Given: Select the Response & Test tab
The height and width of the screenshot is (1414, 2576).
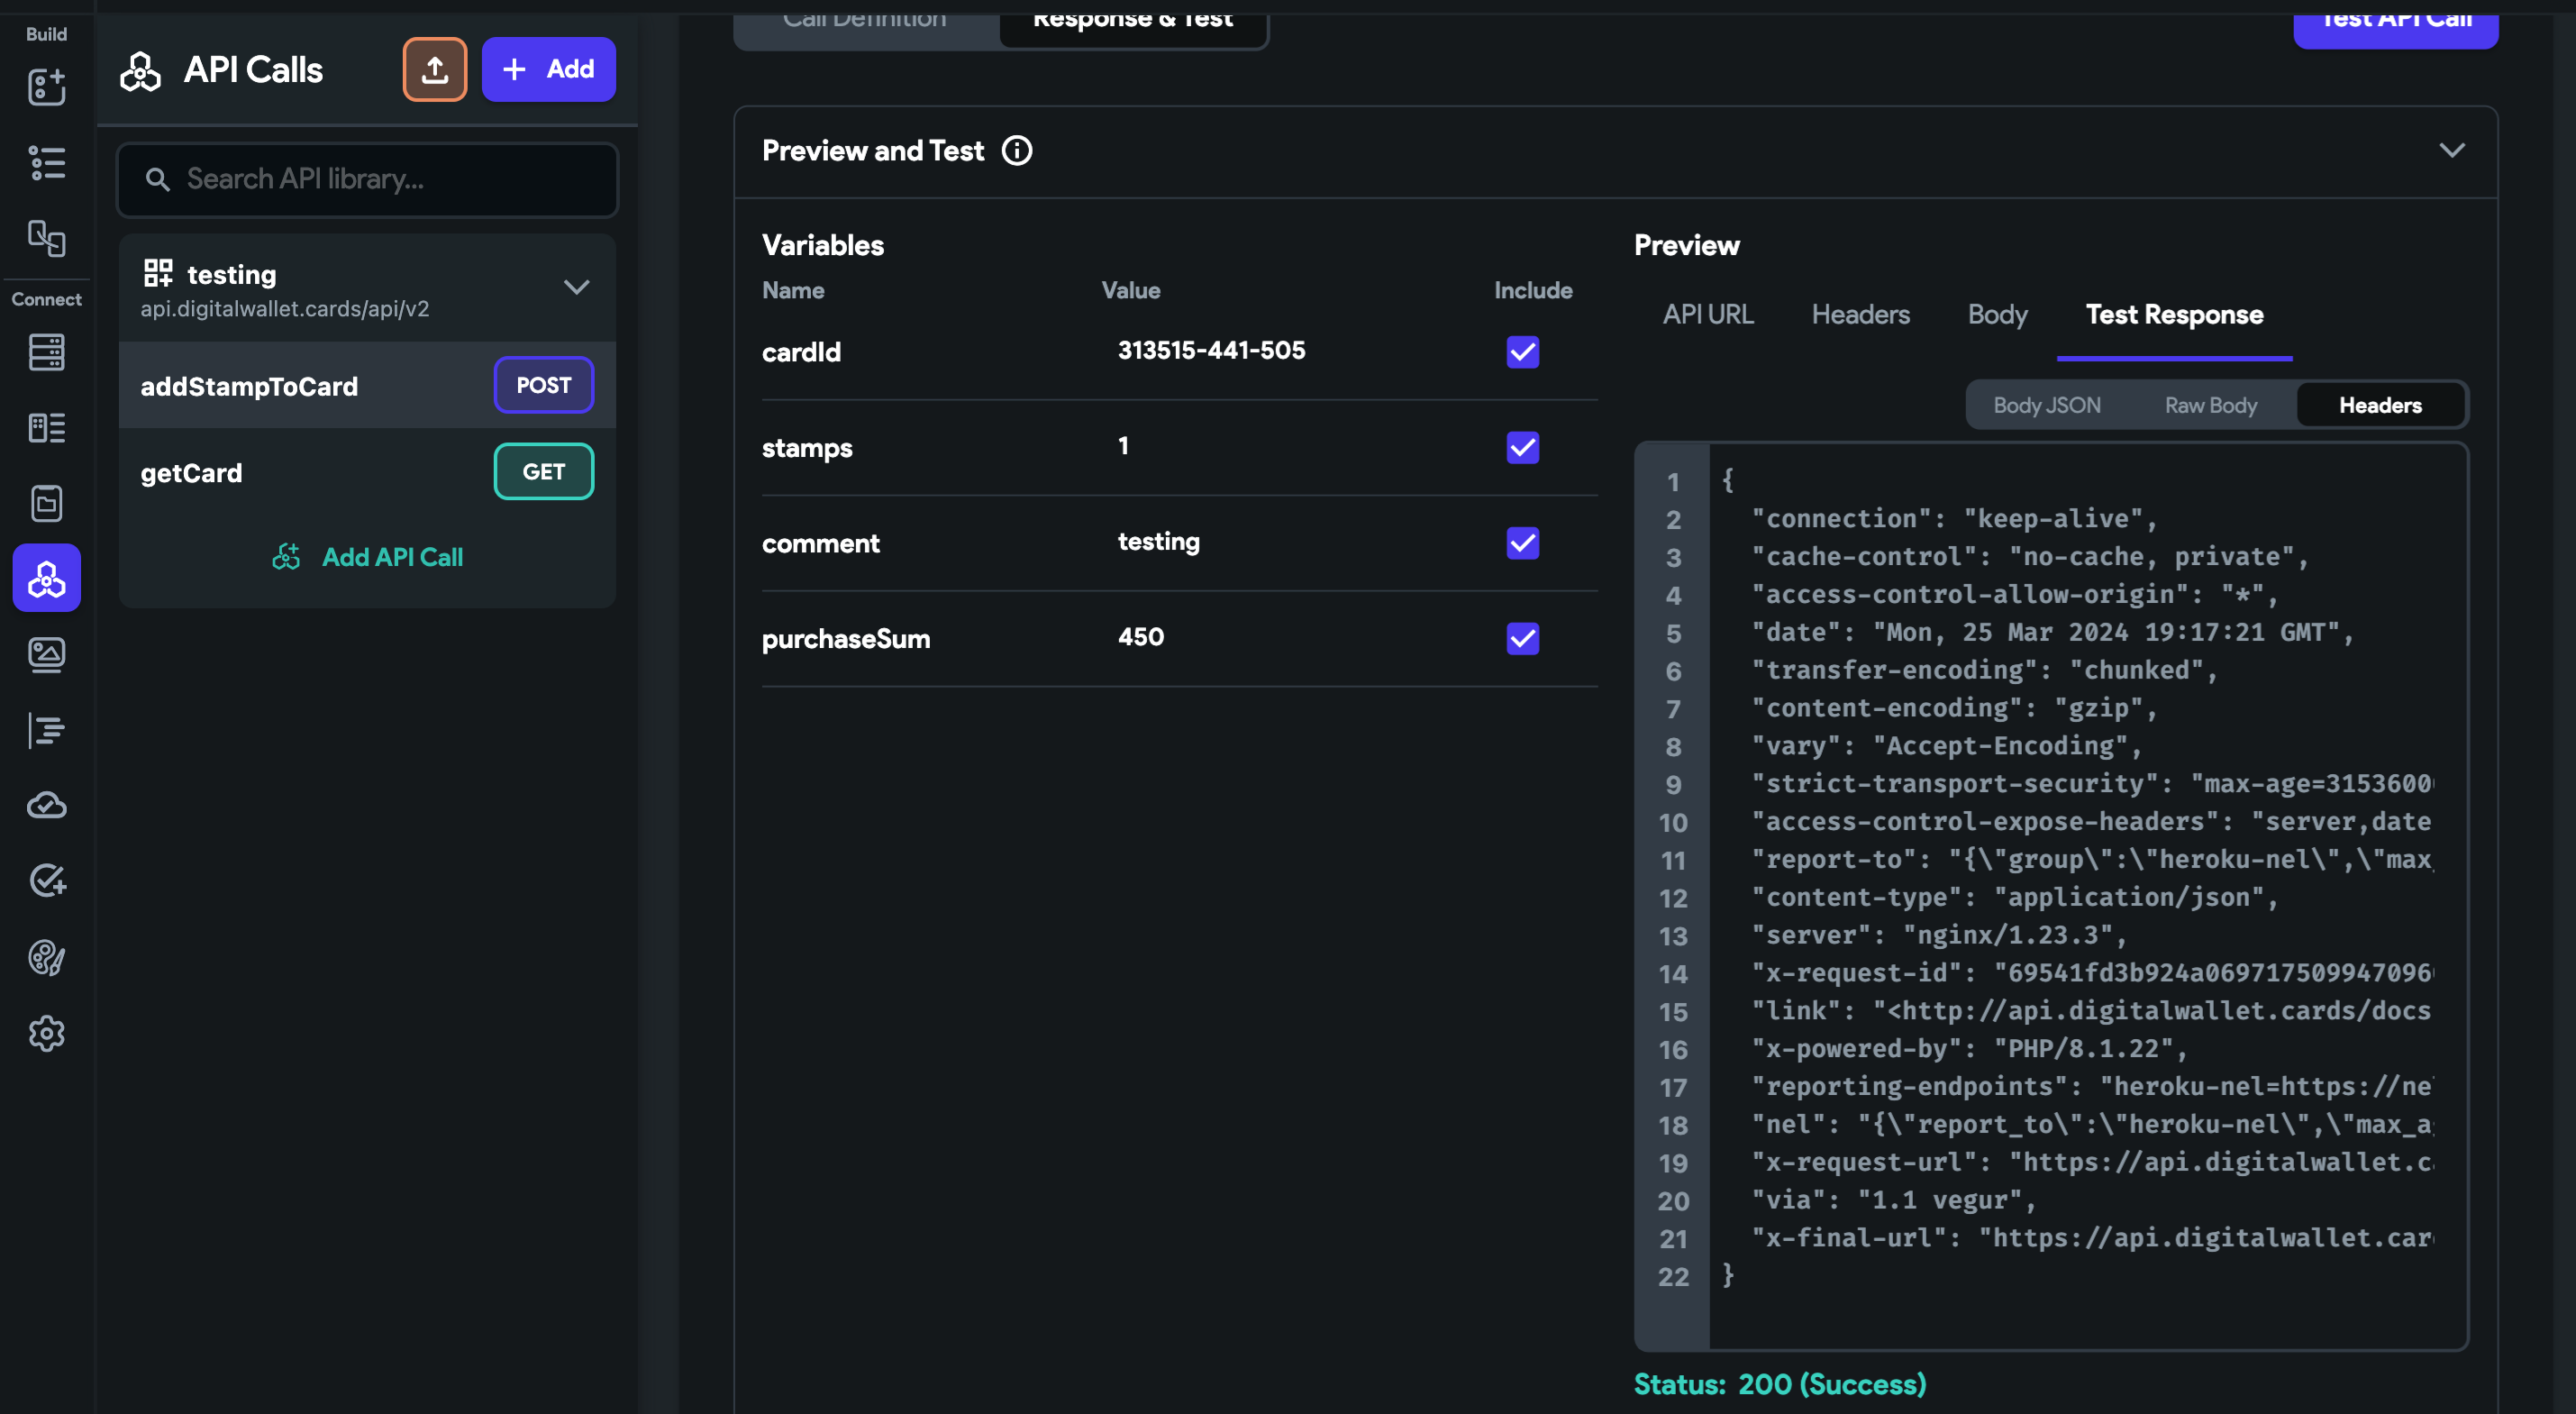Looking at the screenshot, I should click(1132, 22).
